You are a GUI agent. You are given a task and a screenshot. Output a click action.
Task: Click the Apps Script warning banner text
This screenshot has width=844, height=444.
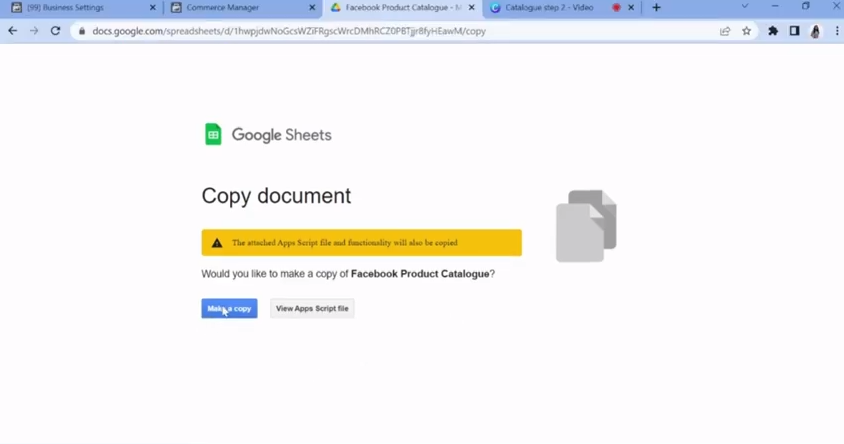click(x=344, y=243)
